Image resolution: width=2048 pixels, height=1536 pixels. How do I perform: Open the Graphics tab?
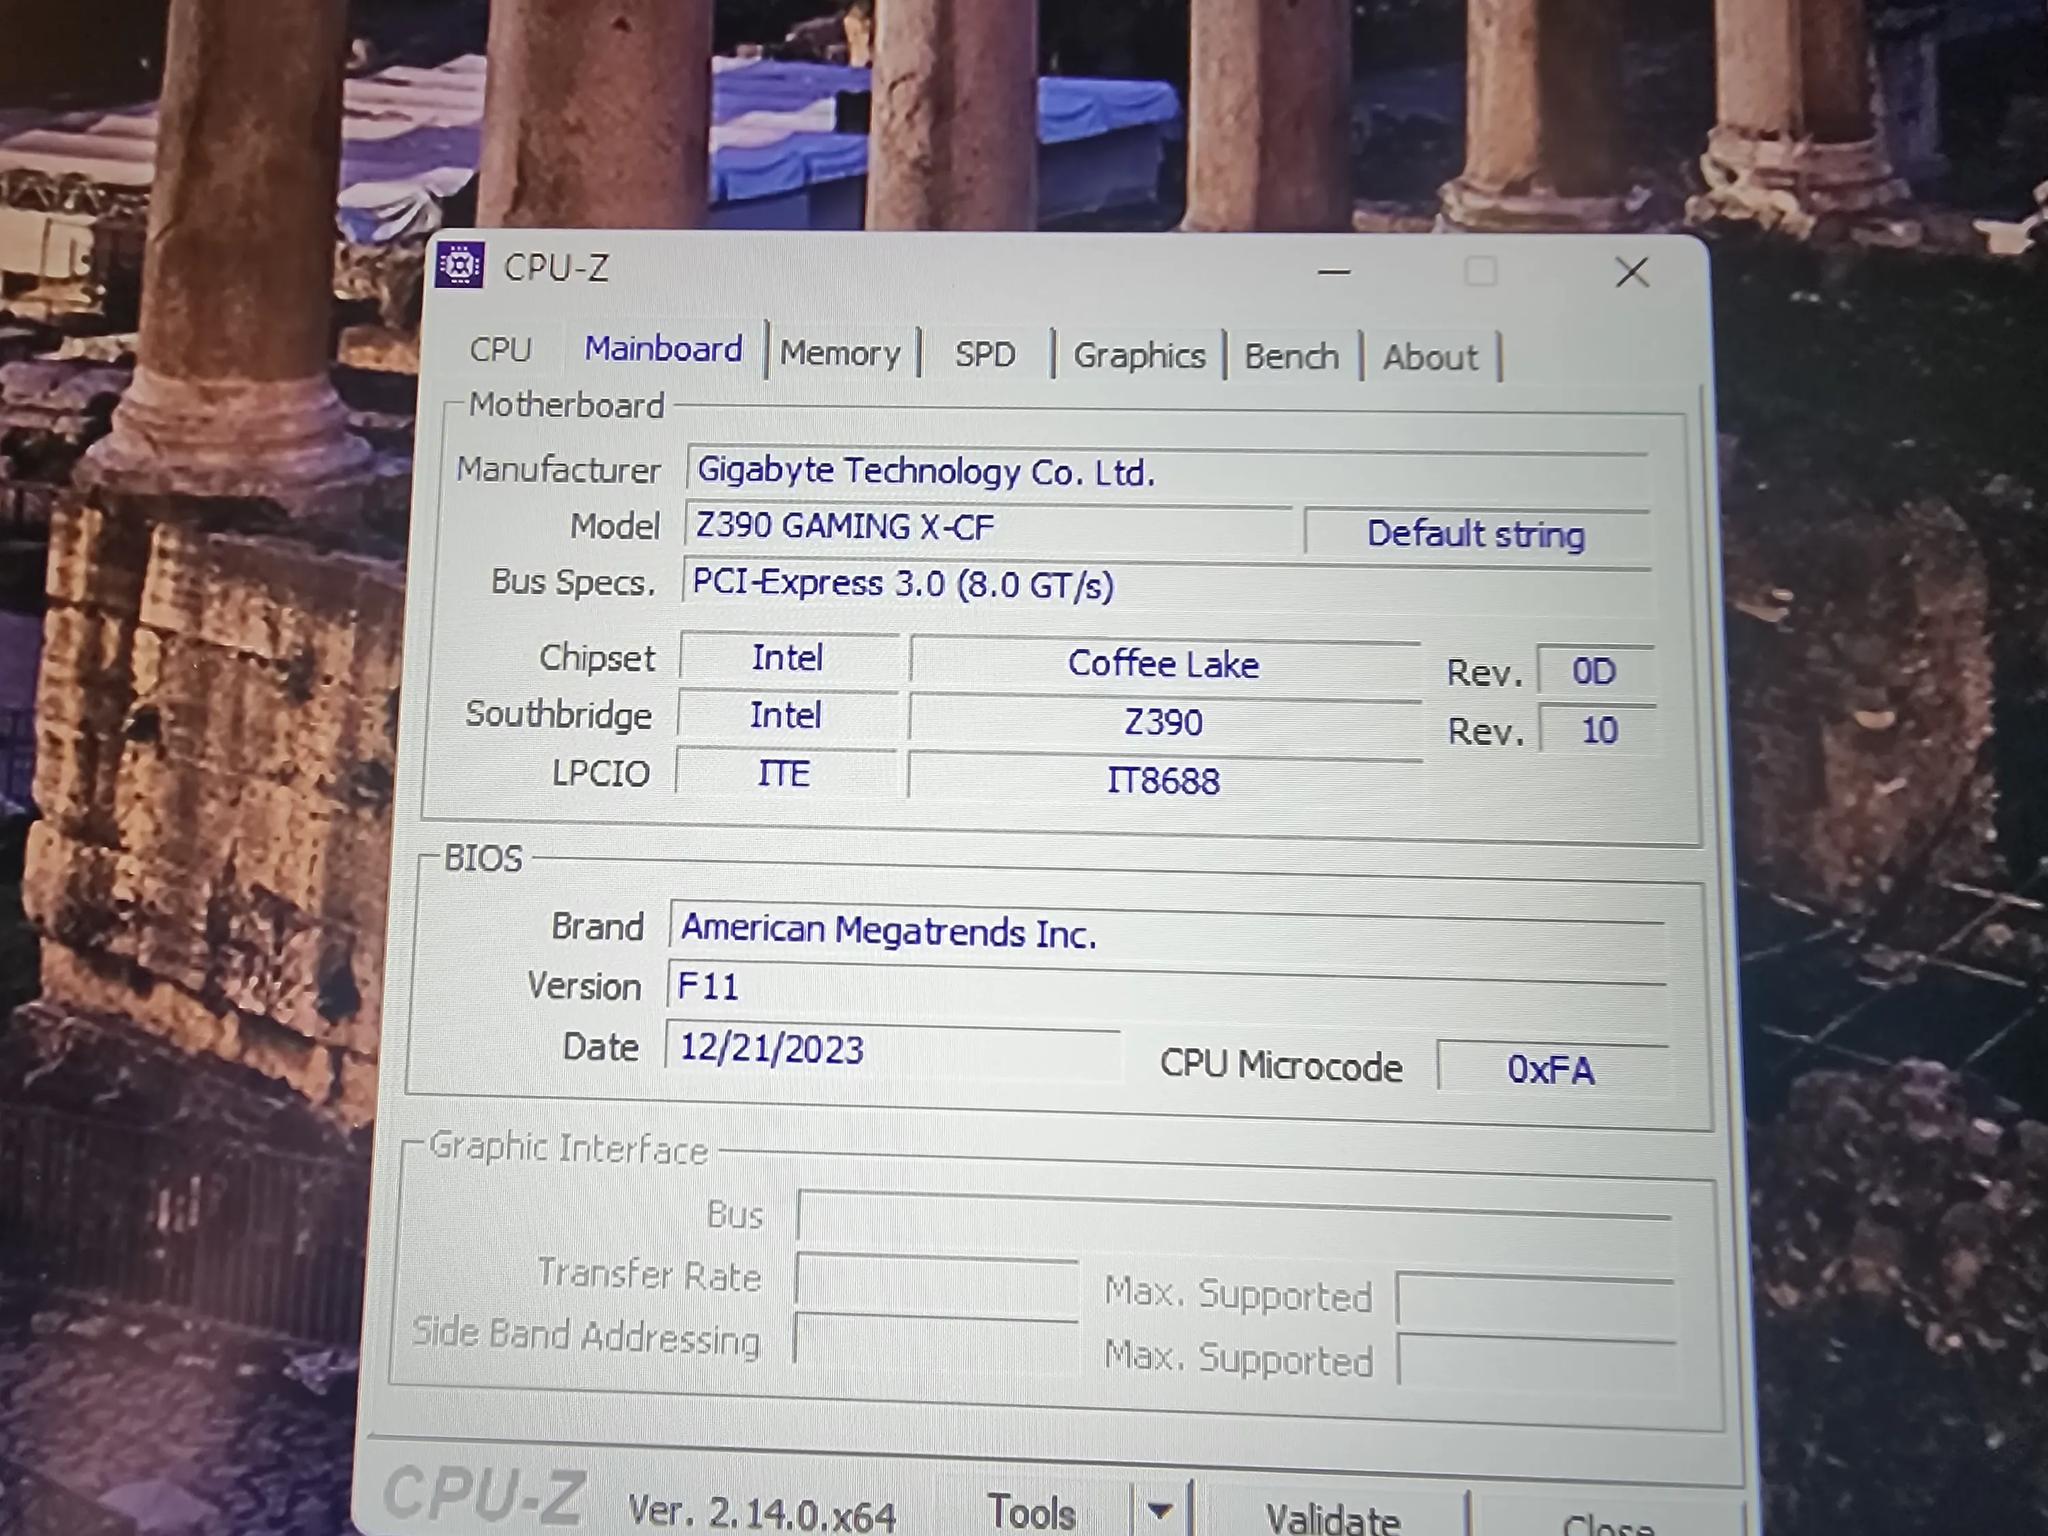(x=1138, y=355)
